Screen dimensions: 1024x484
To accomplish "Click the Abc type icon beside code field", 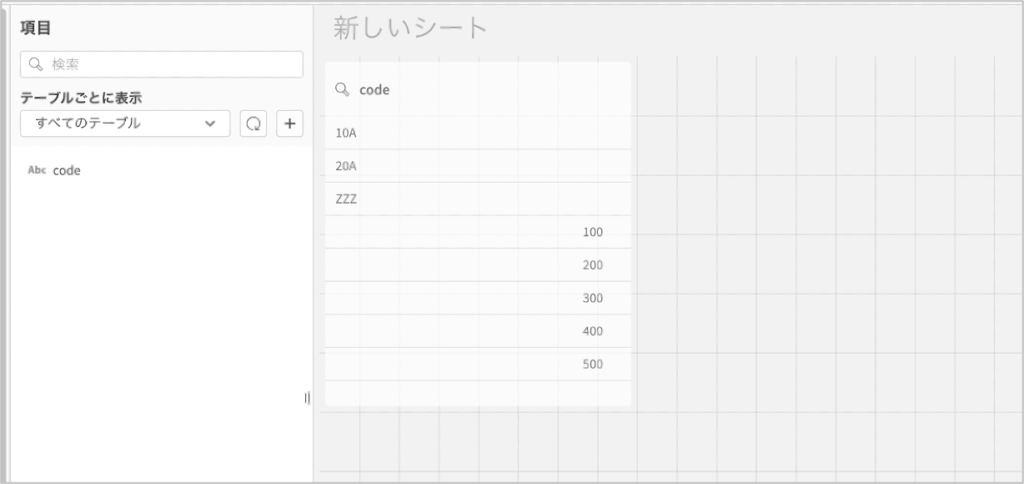I will pos(37,170).
